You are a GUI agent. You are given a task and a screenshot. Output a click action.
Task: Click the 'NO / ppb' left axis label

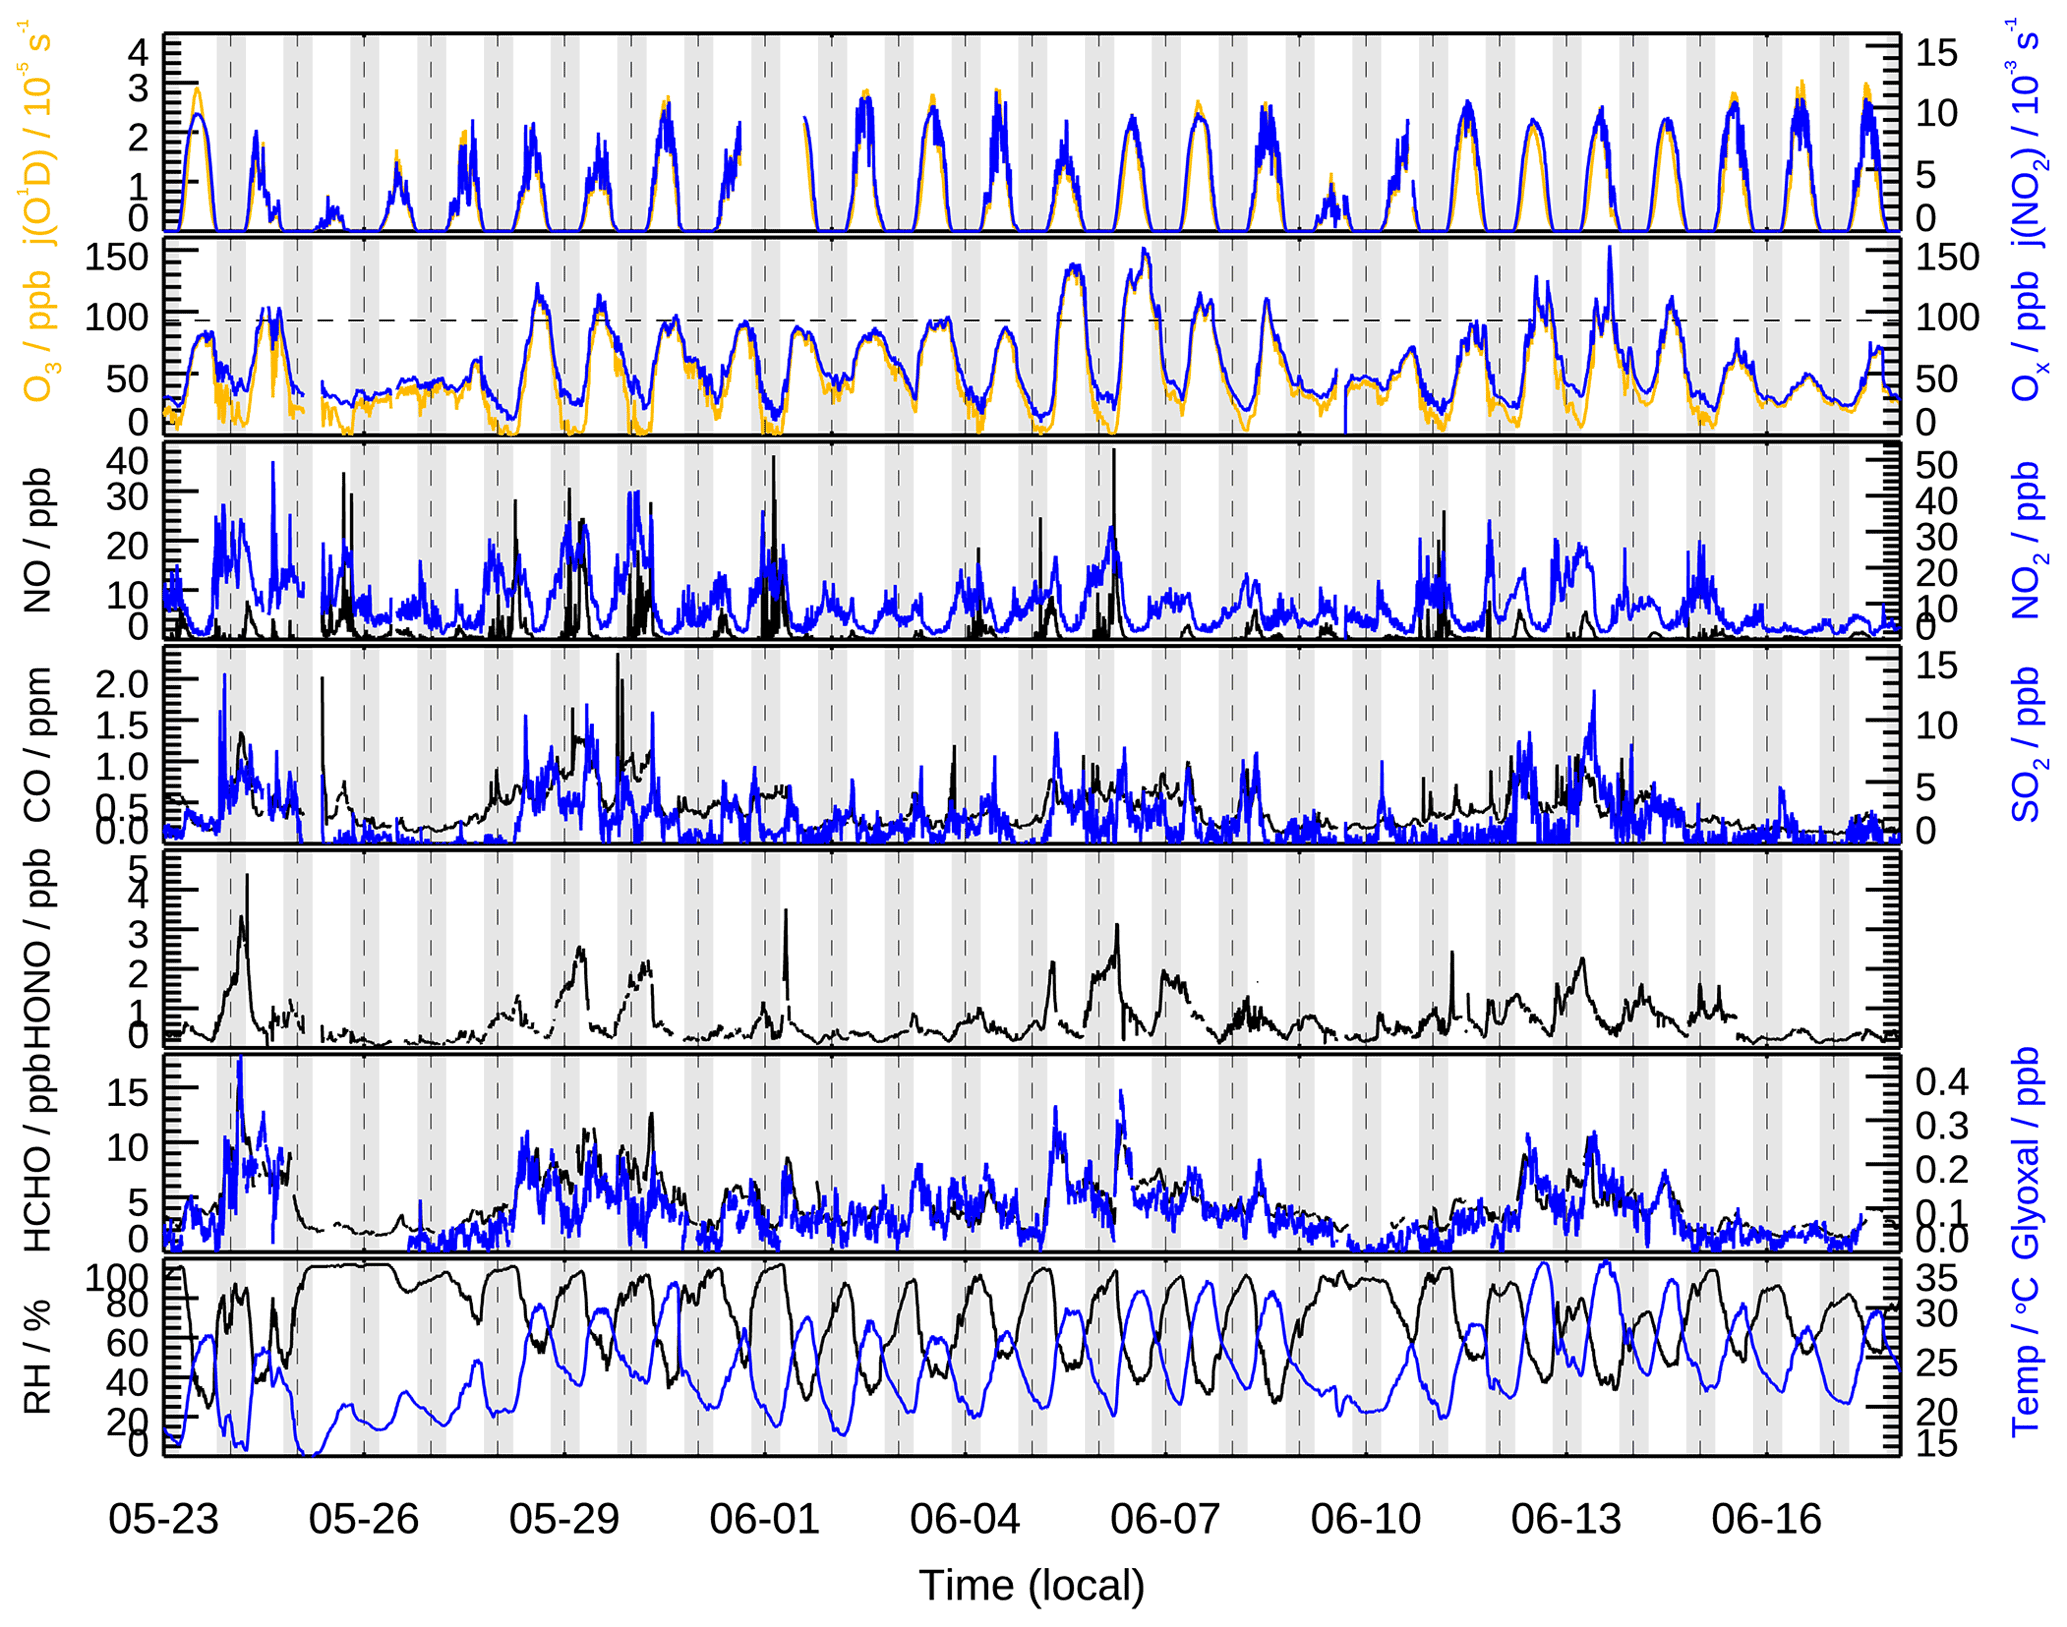coord(38,540)
